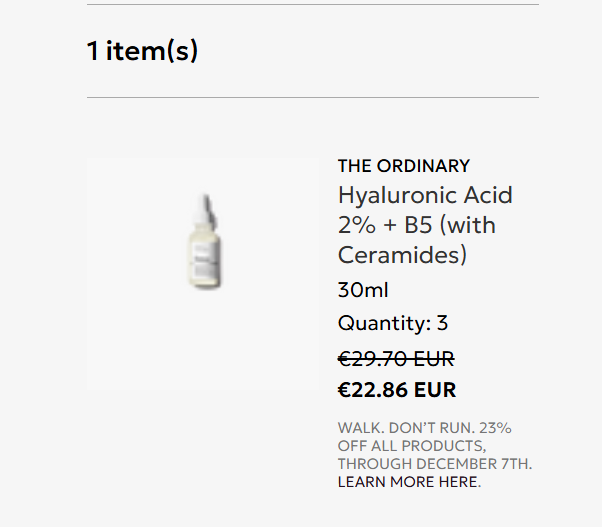This screenshot has width=602, height=527.
Task: Click THE ORDINARY brand name
Action: [x=403, y=166]
